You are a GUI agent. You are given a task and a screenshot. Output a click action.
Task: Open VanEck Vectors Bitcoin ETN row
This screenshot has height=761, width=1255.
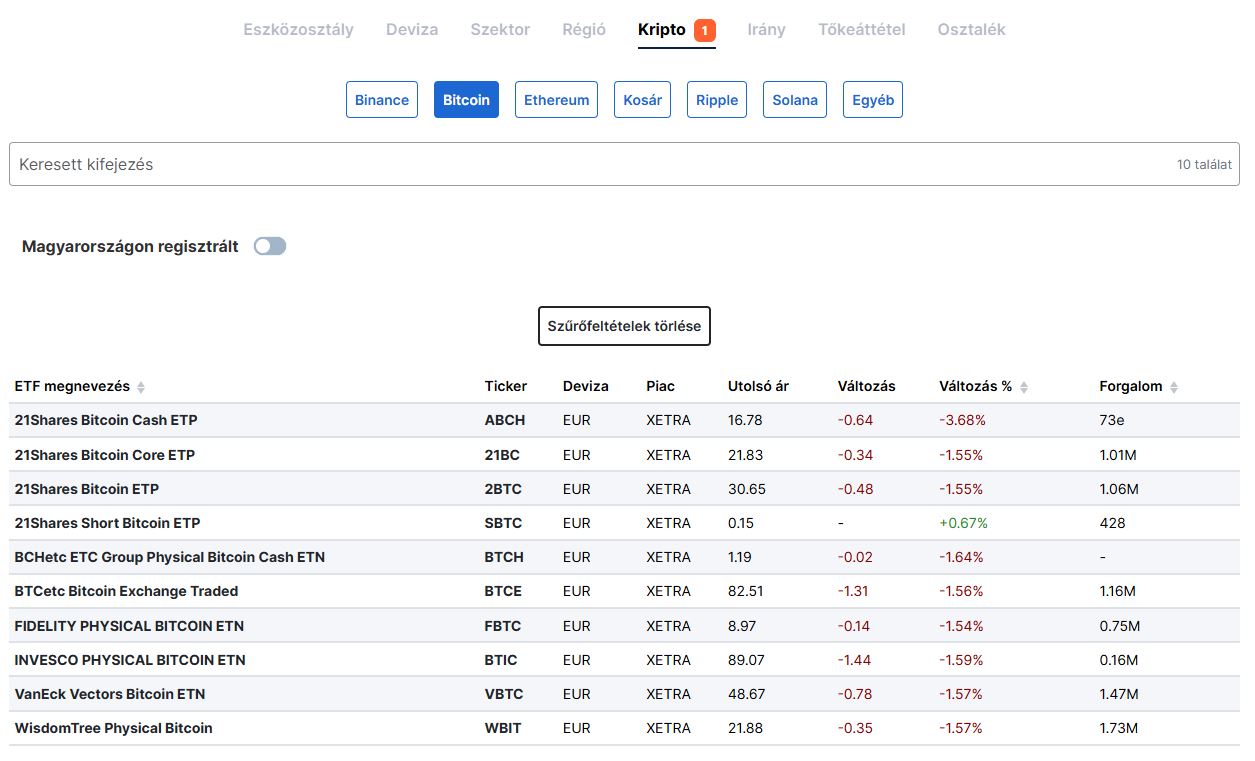[x=624, y=694]
